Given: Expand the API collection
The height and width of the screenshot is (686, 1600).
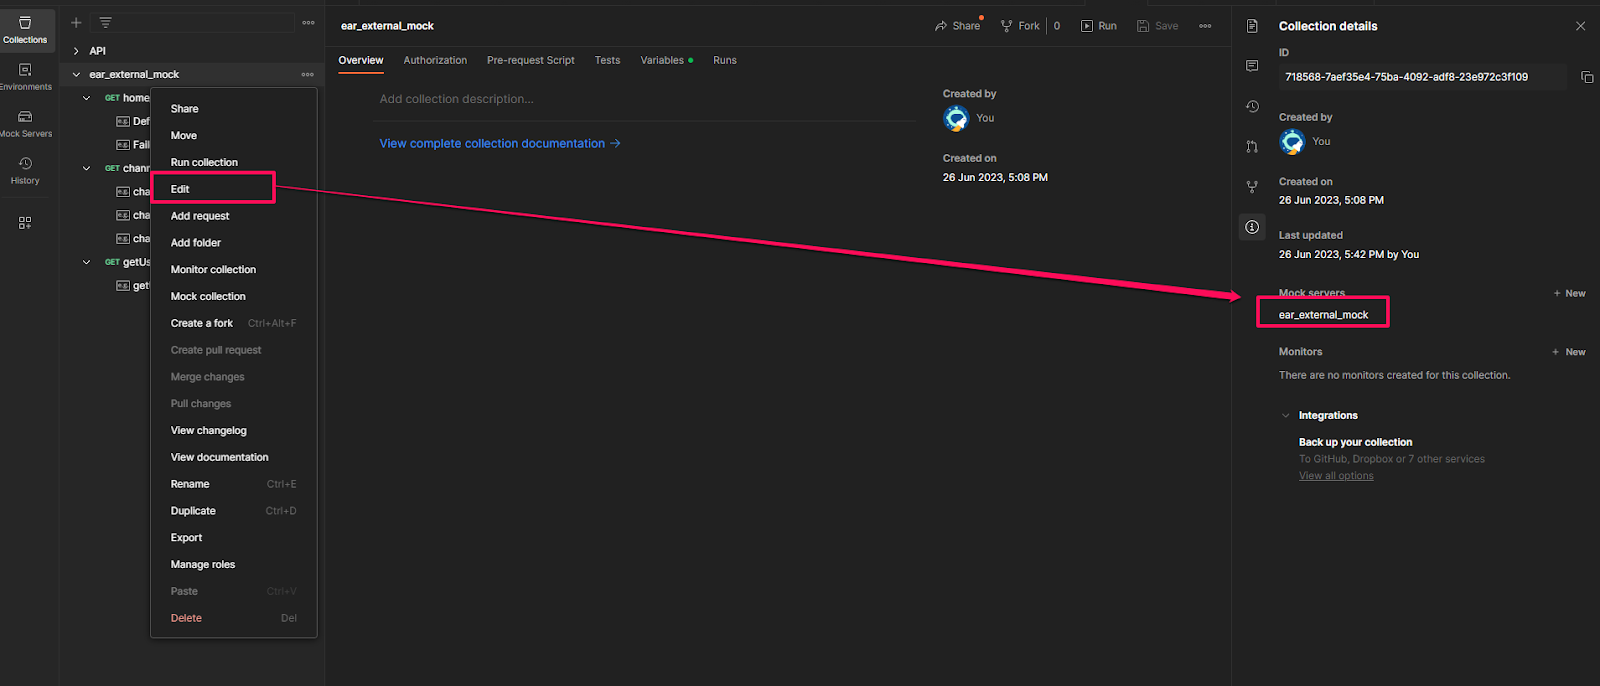Looking at the screenshot, I should [x=76, y=51].
